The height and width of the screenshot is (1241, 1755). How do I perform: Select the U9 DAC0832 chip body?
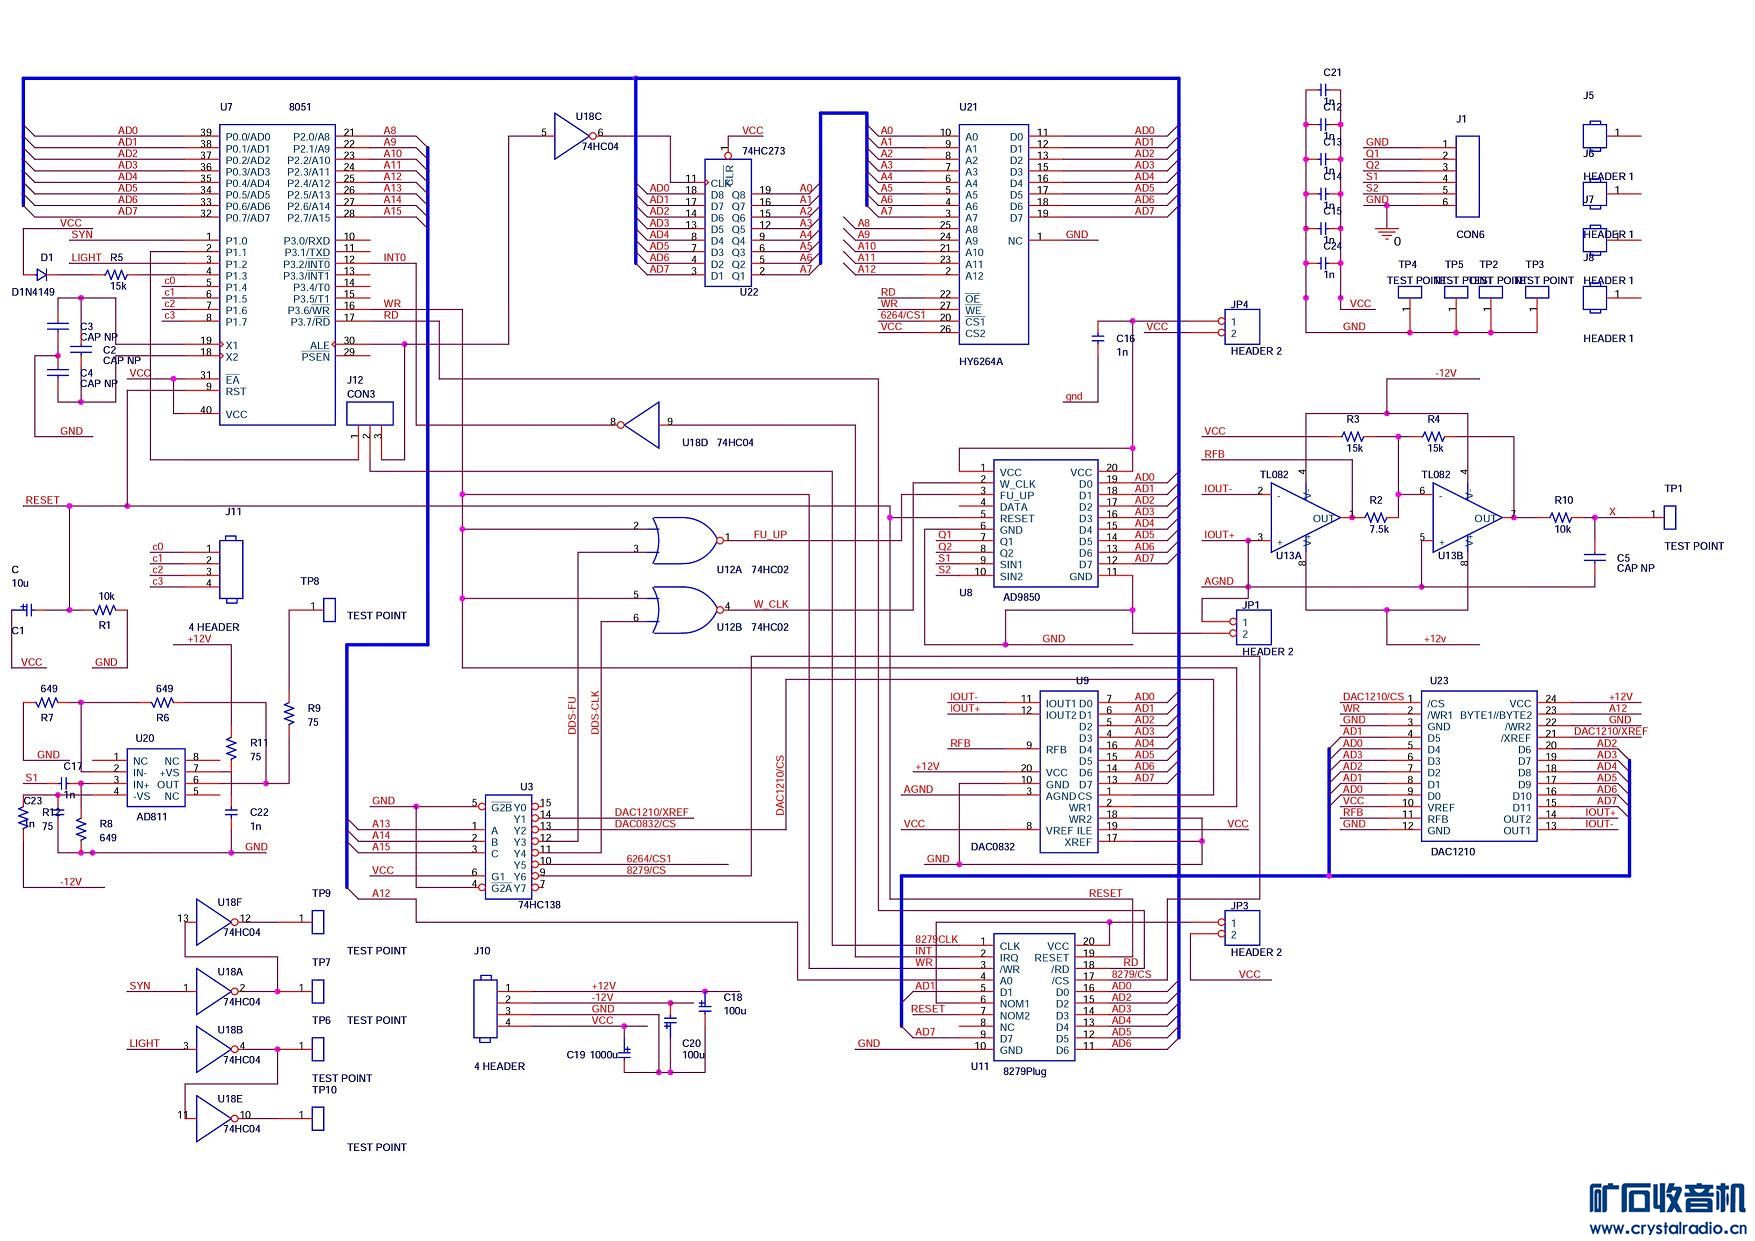1068,772
